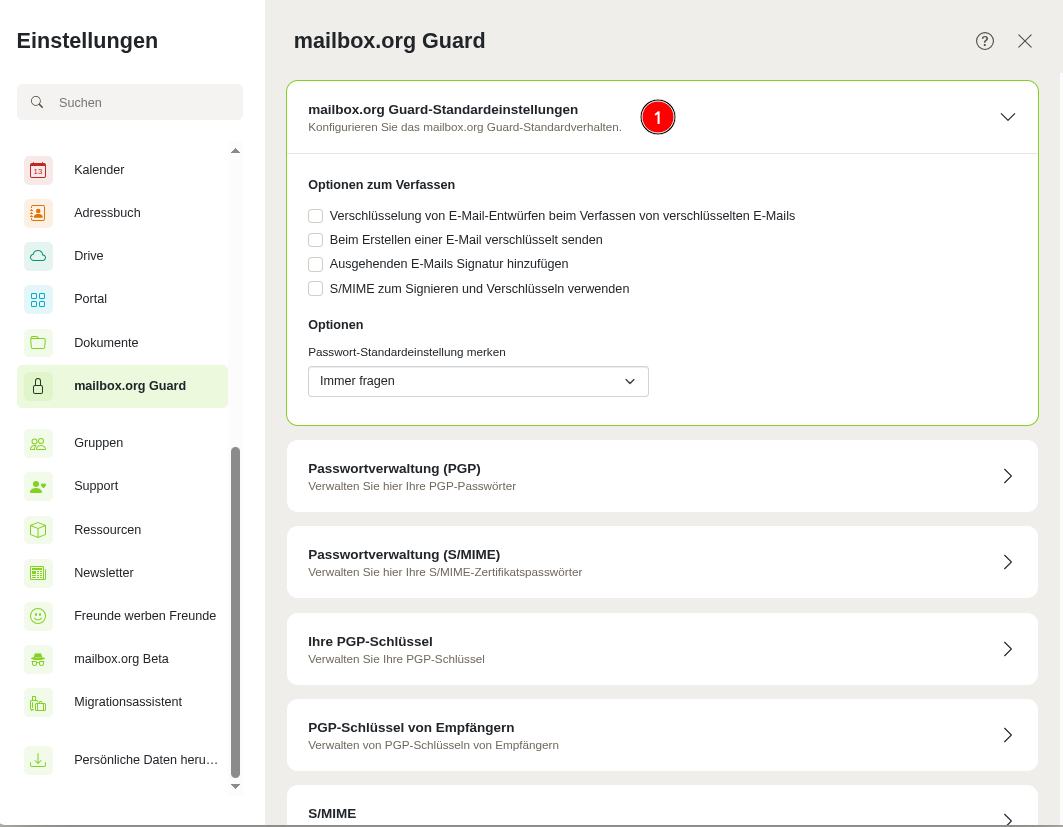Image resolution: width=1063 pixels, height=827 pixels.
Task: Open the Gruppen section
Action: pyautogui.click(x=122, y=443)
